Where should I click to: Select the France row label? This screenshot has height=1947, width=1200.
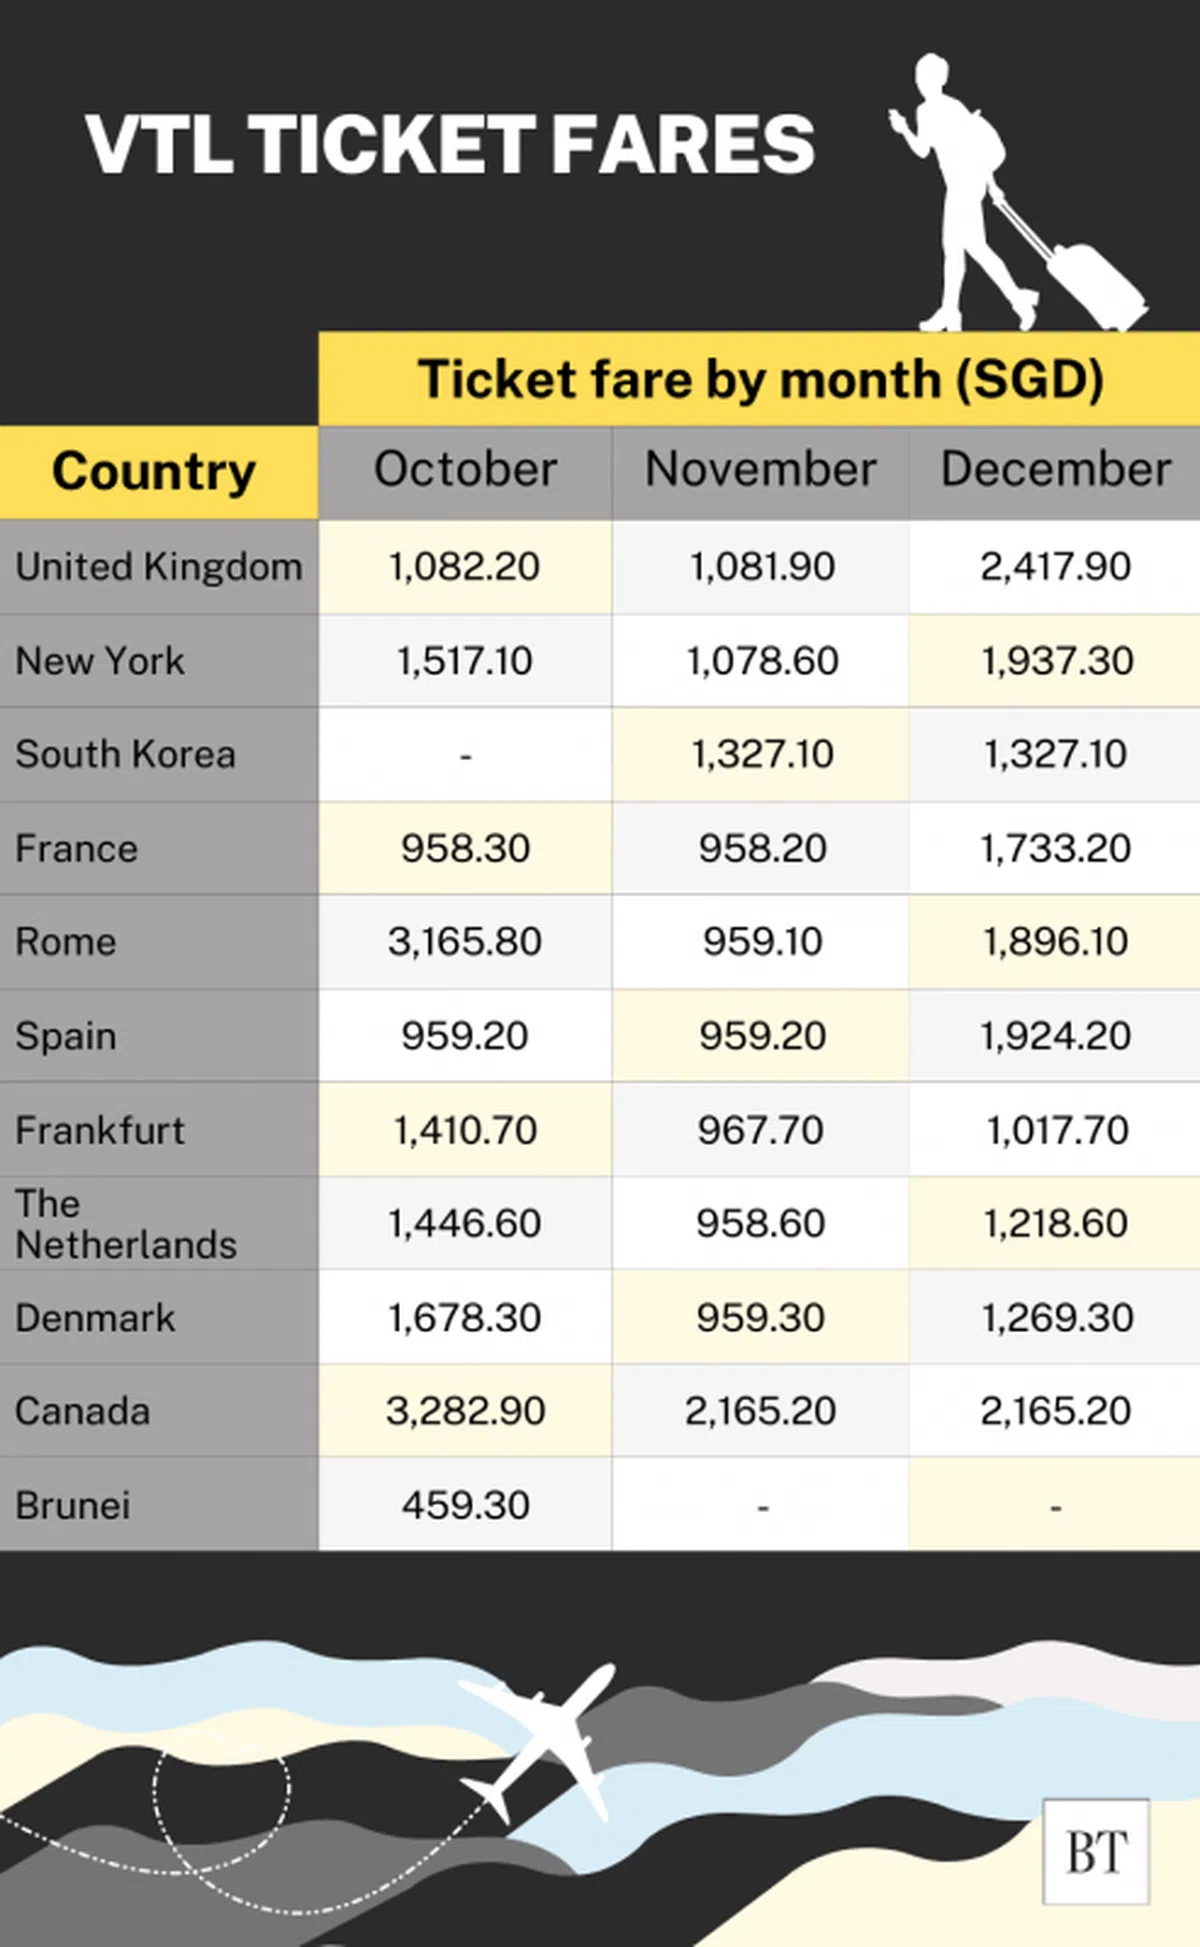[77, 849]
